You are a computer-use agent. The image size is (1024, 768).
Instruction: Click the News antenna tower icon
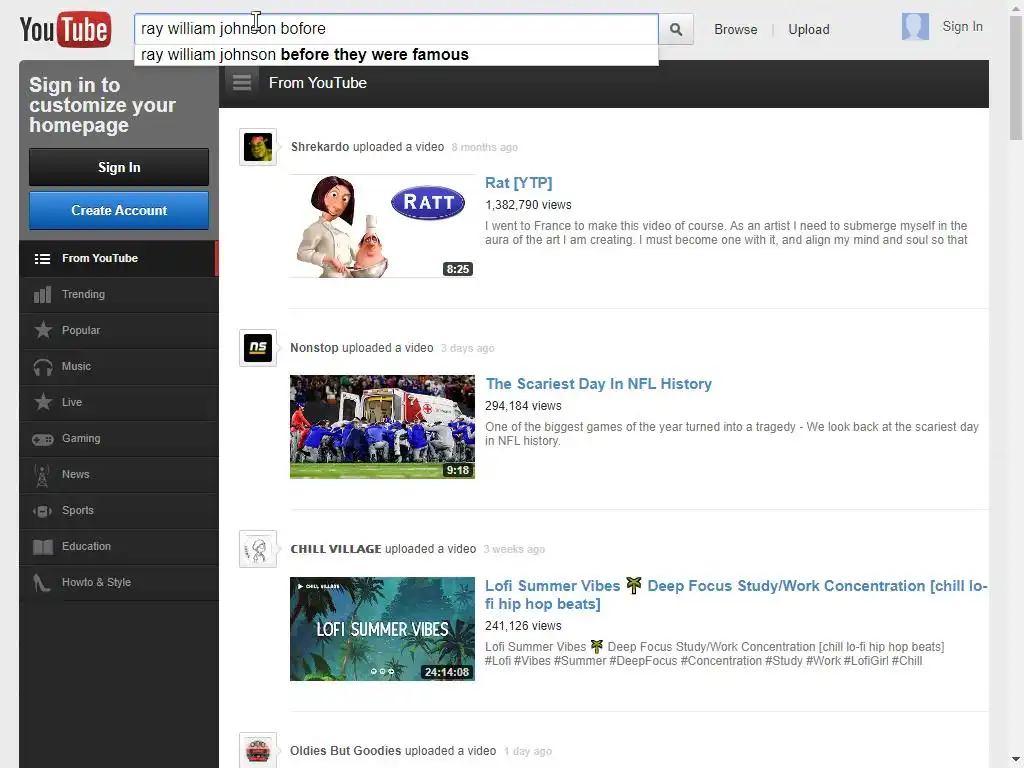(x=42, y=475)
